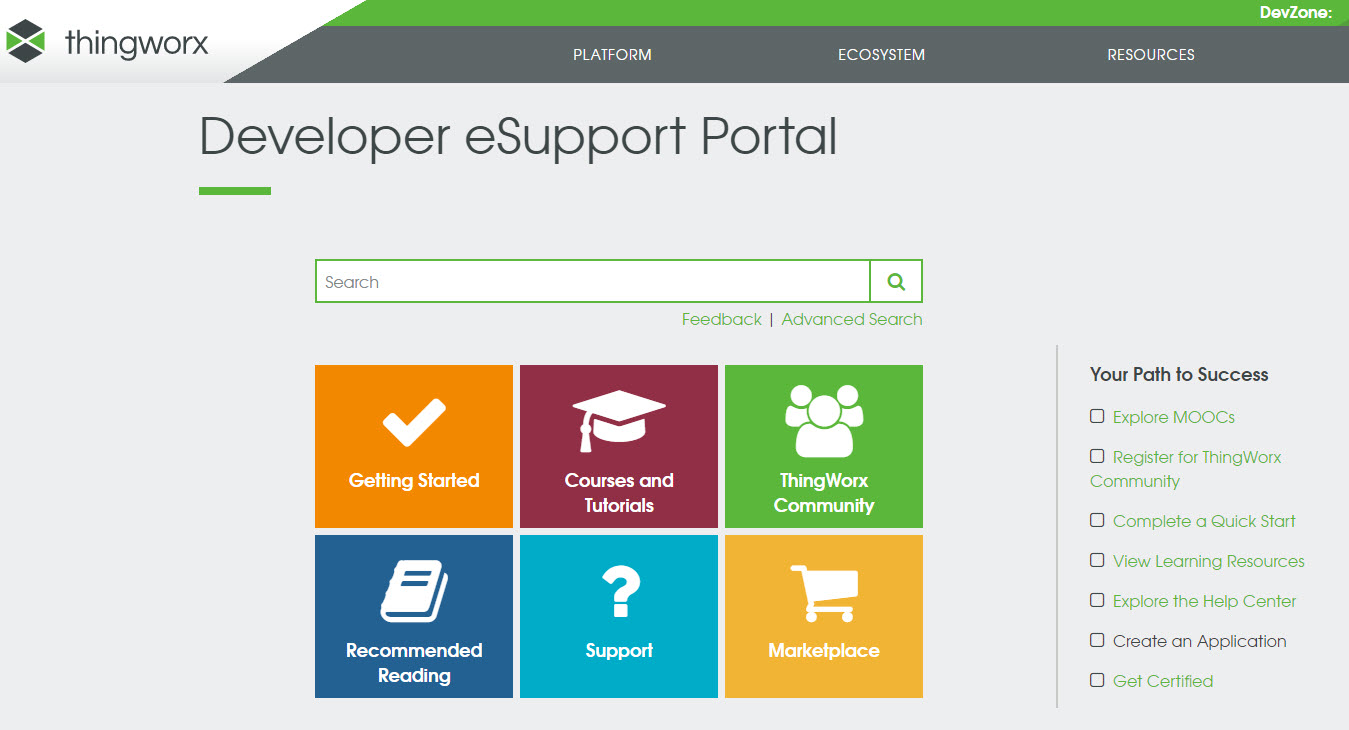Open the ECOSYSTEM menu
The height and width of the screenshot is (730, 1349).
click(x=881, y=55)
